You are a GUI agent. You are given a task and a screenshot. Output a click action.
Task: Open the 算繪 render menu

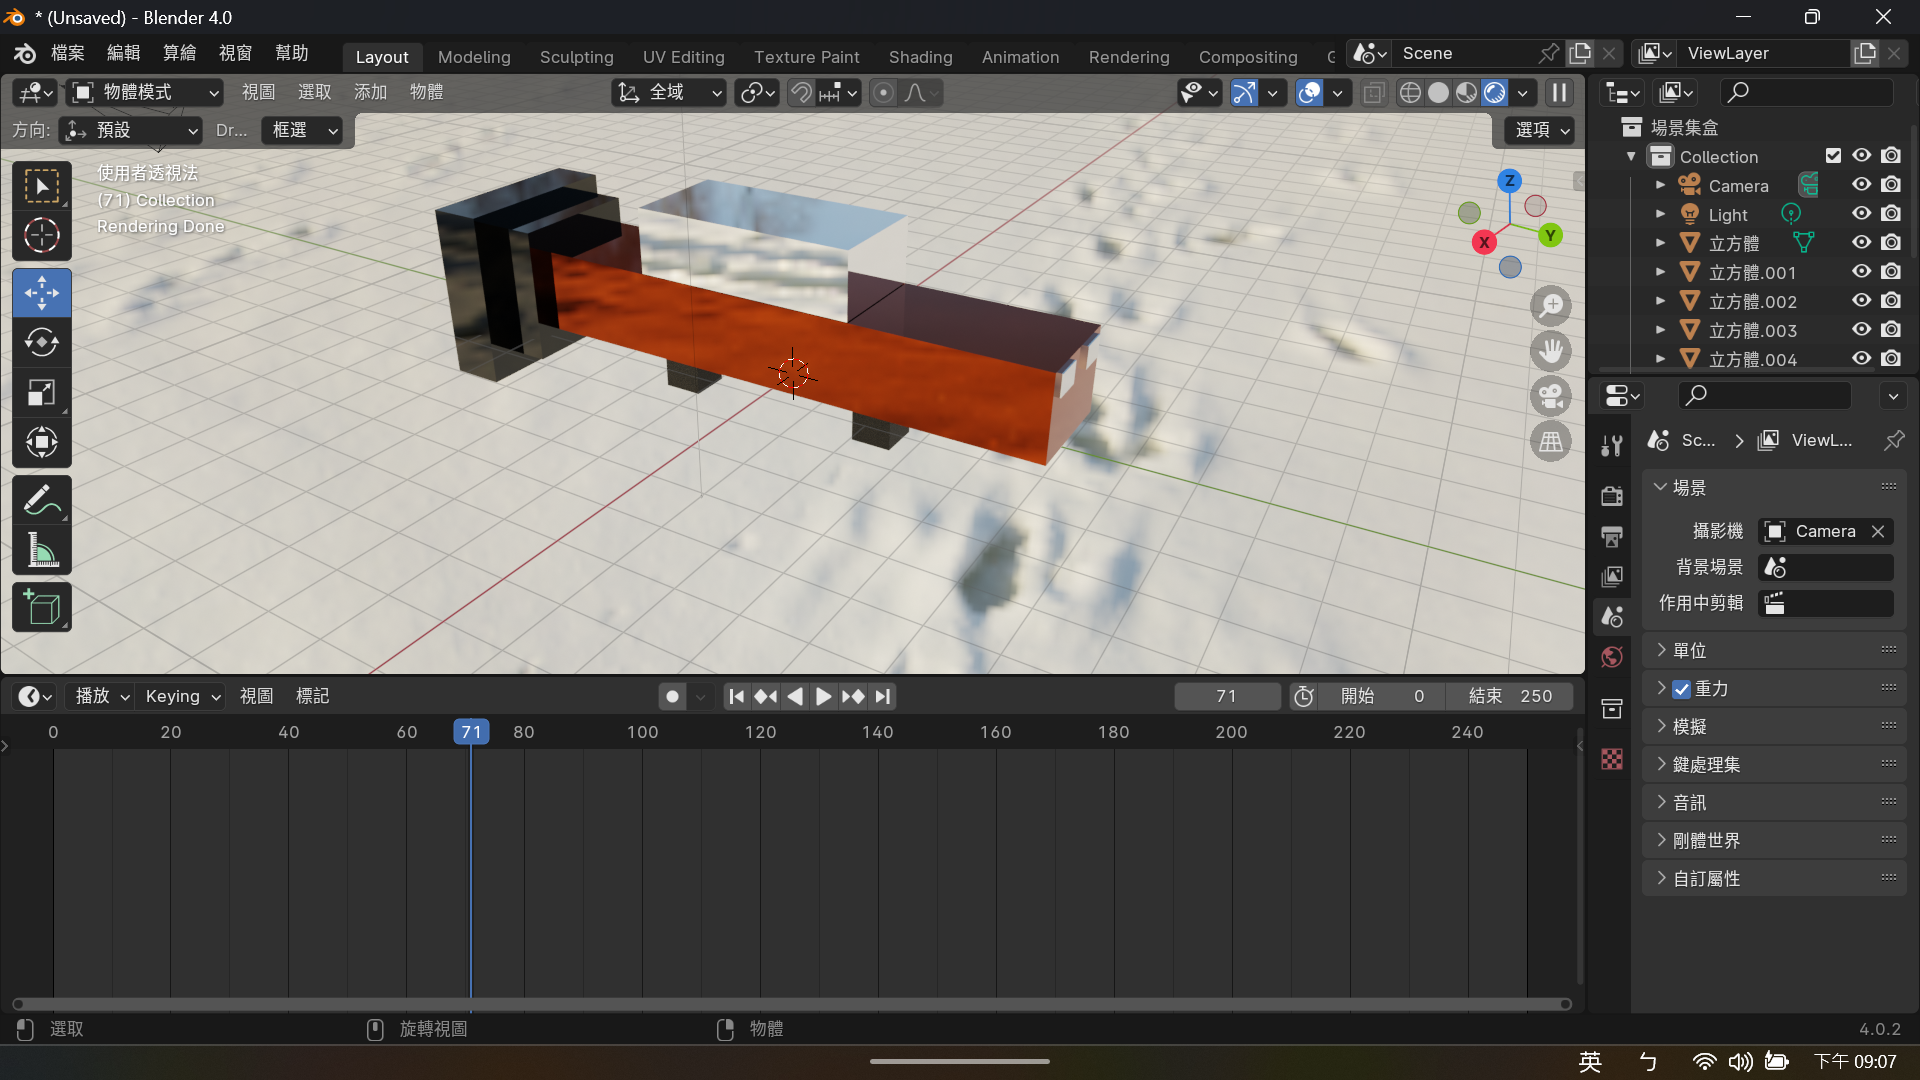click(180, 54)
